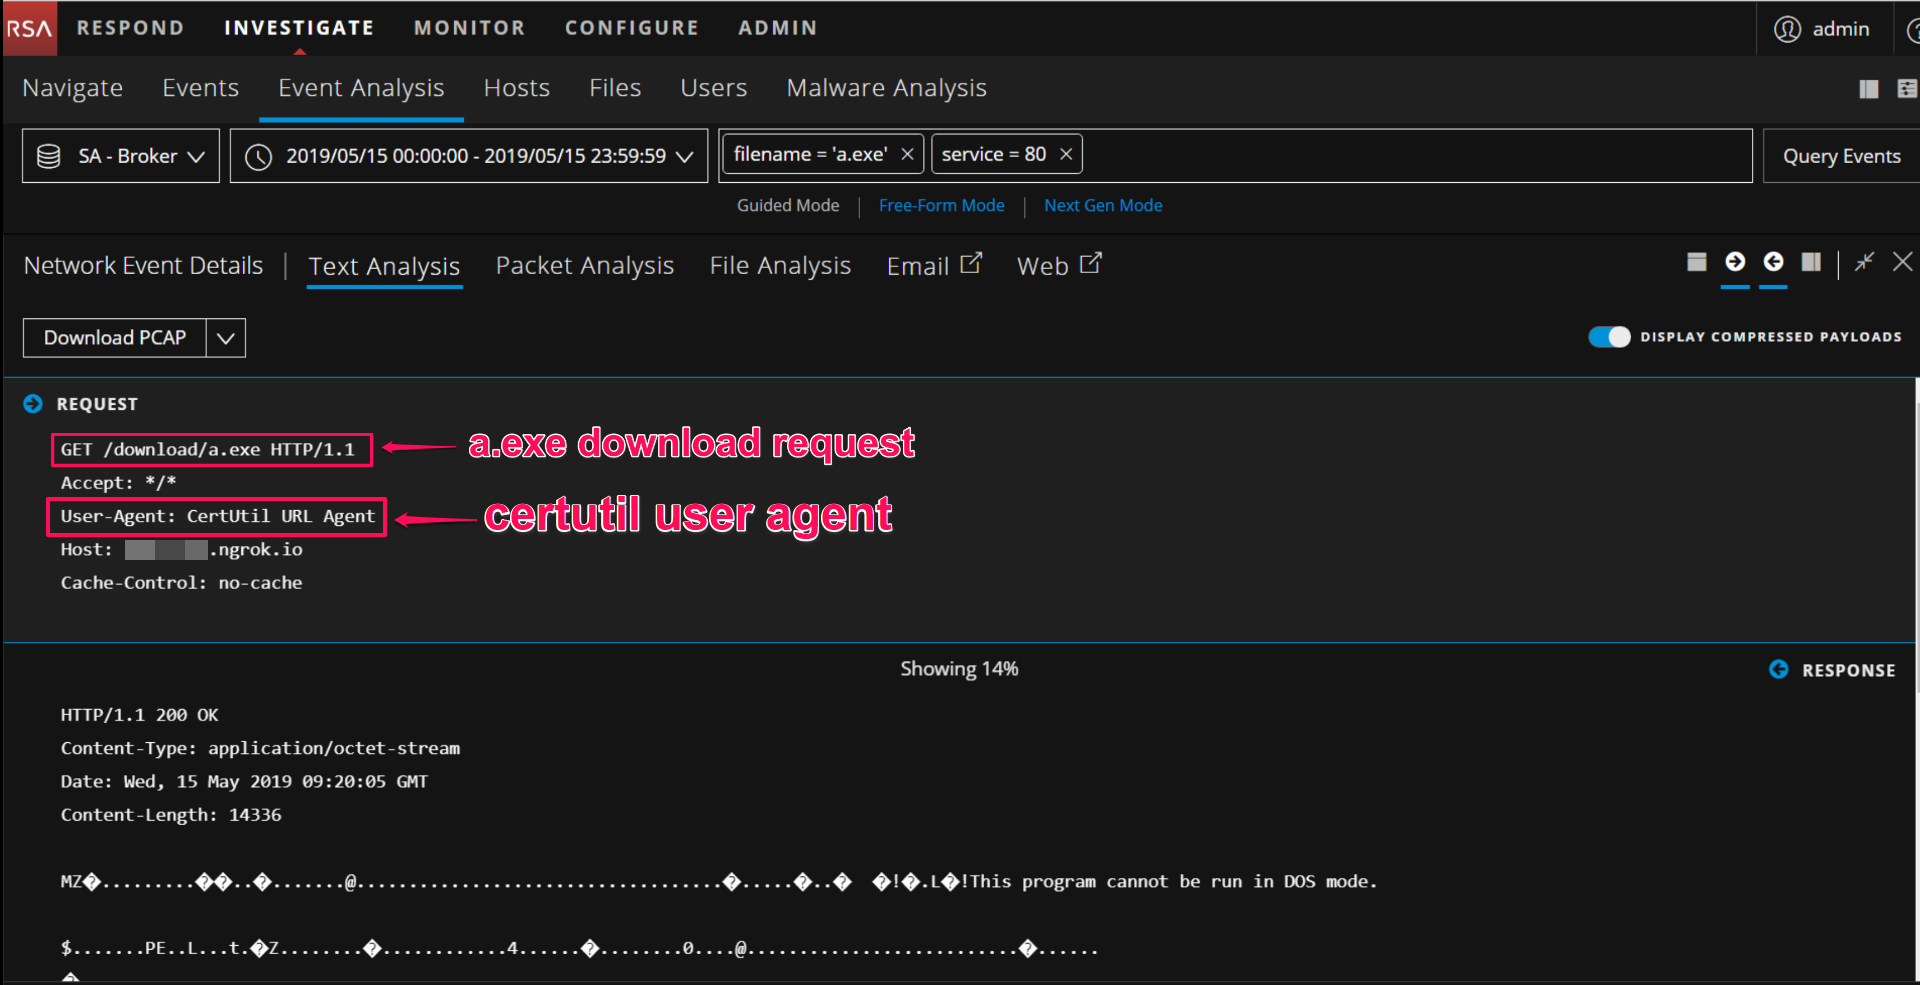Turn off Display Compressed Payloads switch
Screen dimensions: 1920x985
[1609, 337]
